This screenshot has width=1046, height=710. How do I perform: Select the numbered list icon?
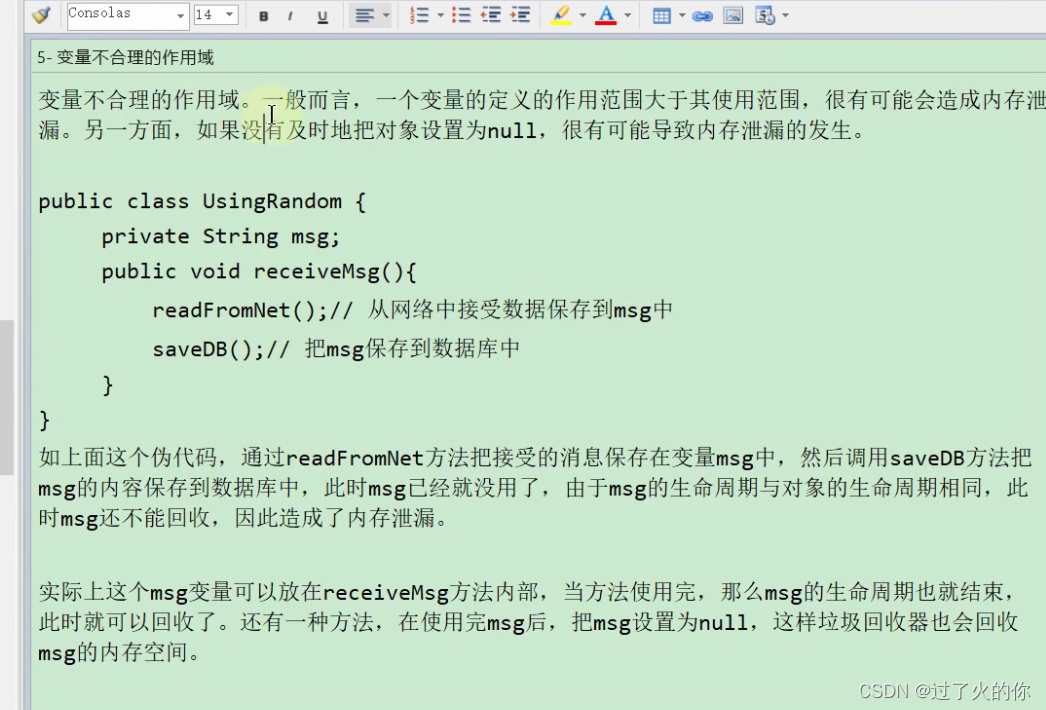[422, 15]
